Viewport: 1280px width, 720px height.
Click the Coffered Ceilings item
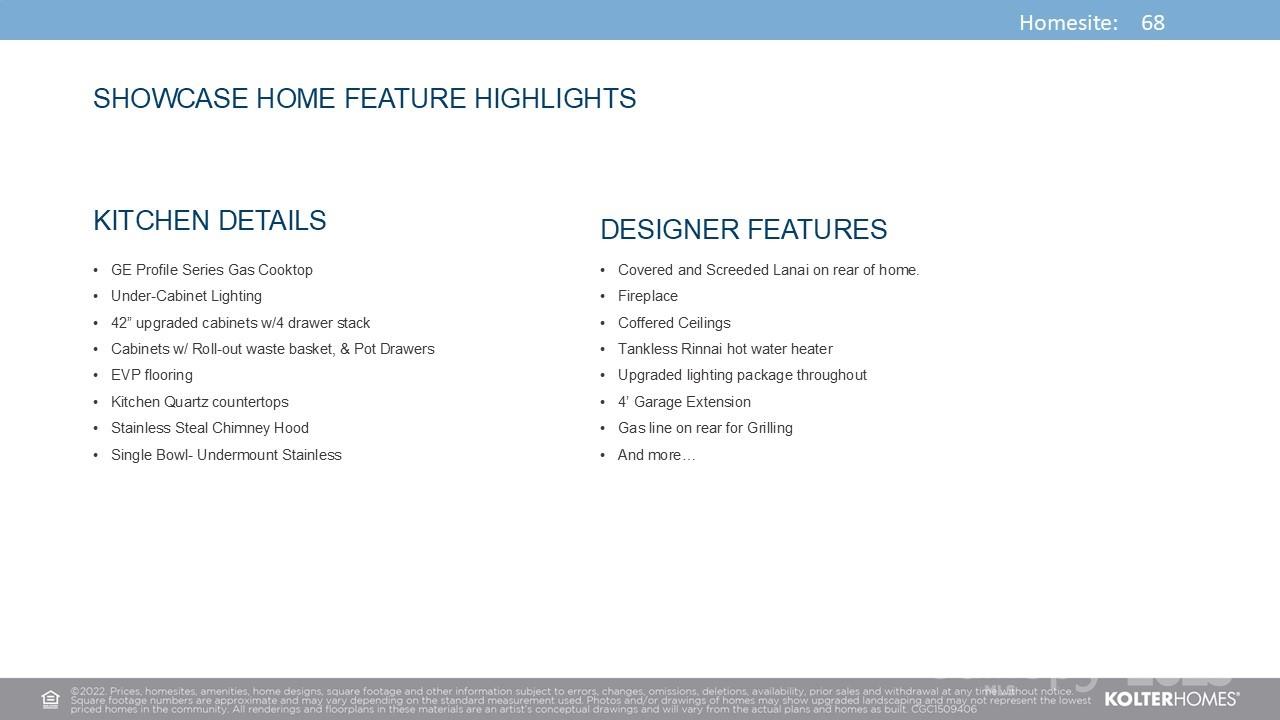(x=674, y=323)
